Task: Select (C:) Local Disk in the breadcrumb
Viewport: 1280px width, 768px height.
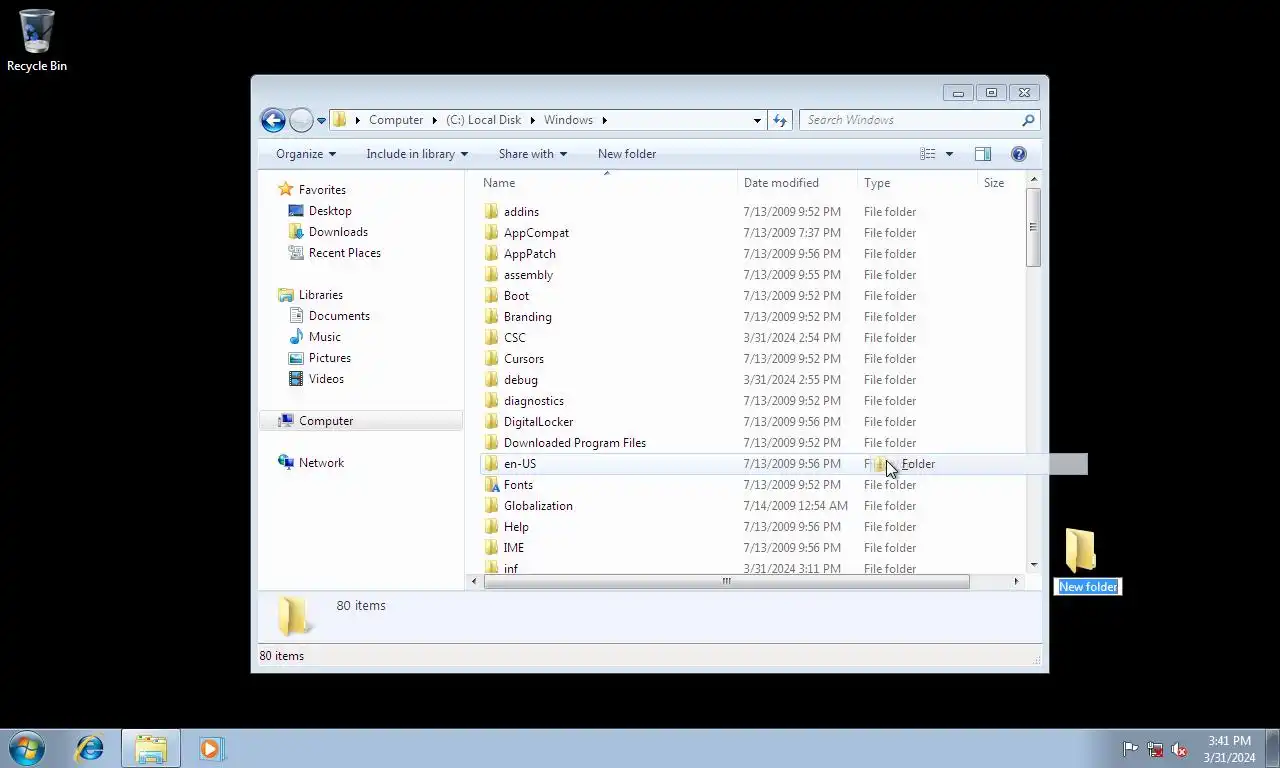Action: coord(484,120)
